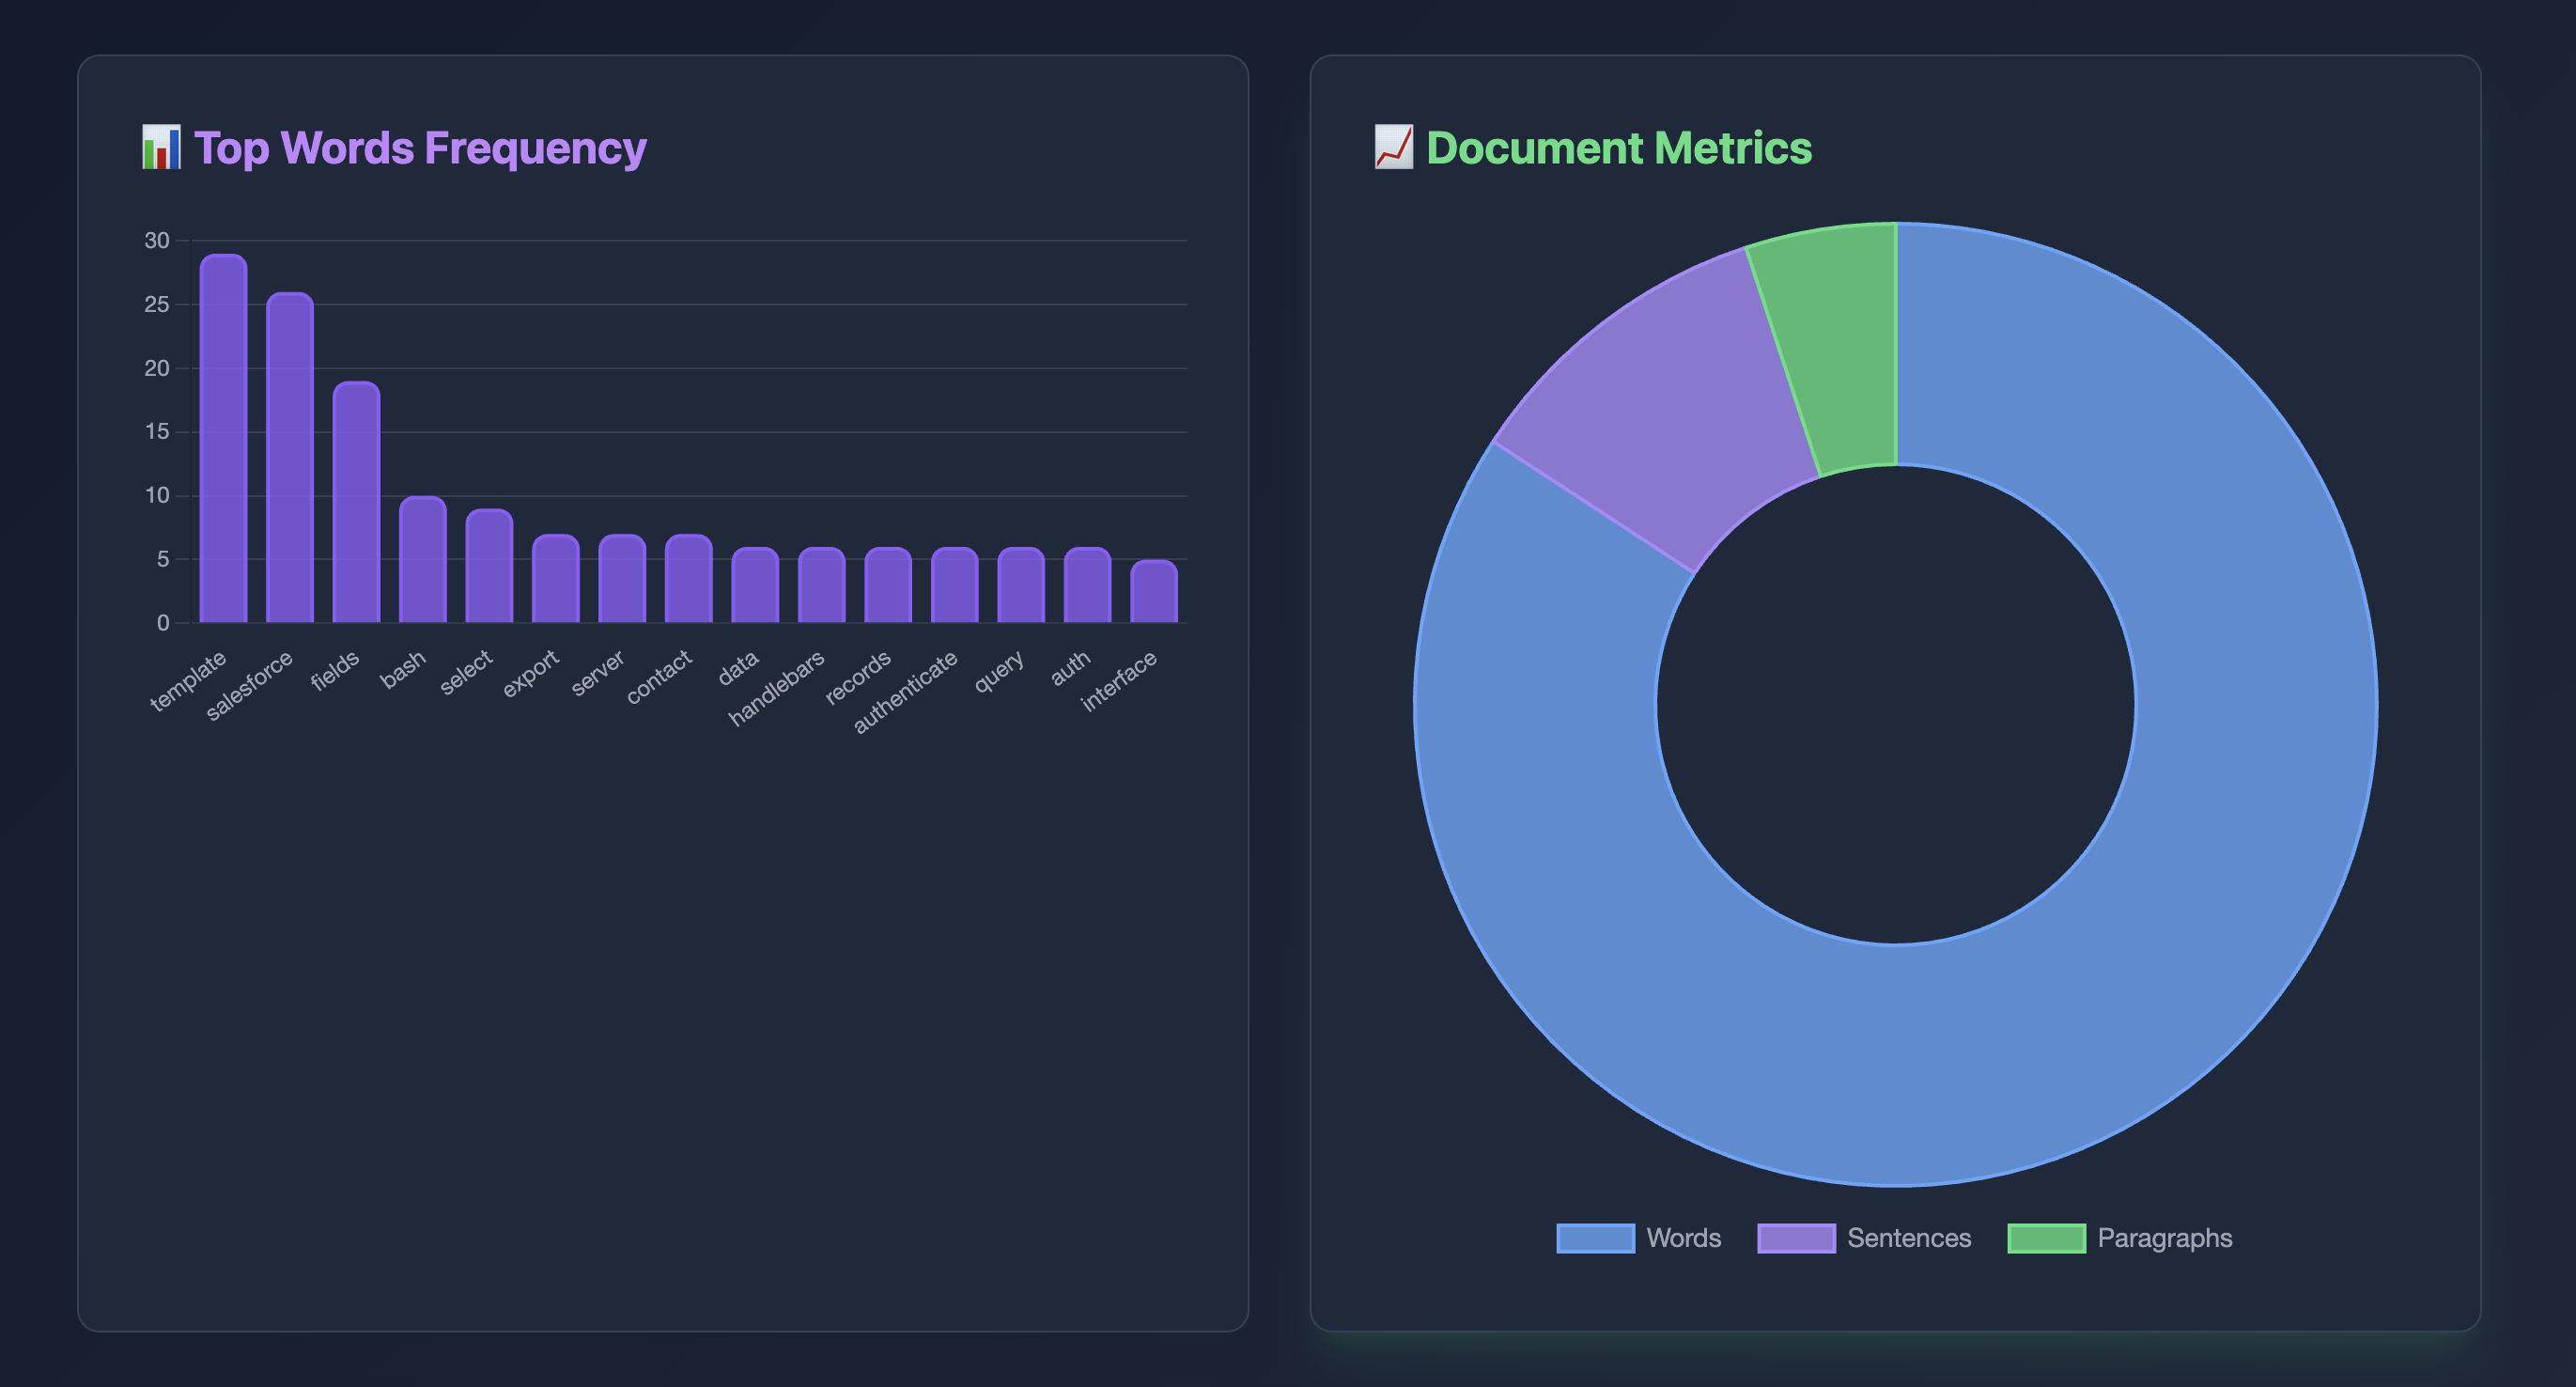2576x1387 pixels.
Task: Click the bash frequency bar
Action: [x=423, y=560]
